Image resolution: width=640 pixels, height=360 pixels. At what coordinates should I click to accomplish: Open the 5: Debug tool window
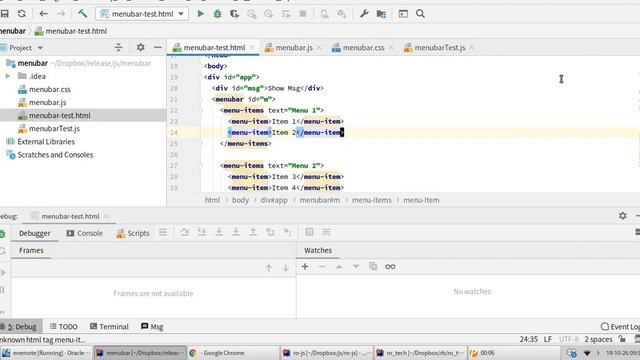coord(21,327)
